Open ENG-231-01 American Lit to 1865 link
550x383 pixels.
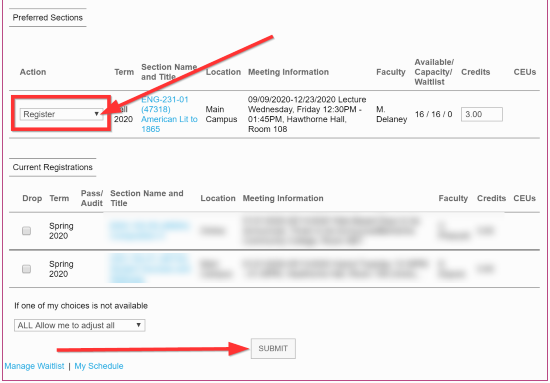[169, 114]
